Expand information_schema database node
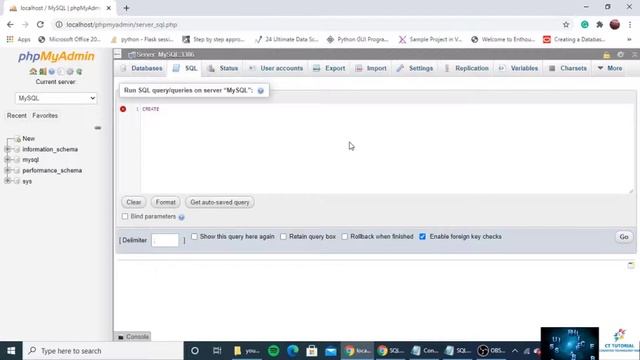 [x=7, y=149]
